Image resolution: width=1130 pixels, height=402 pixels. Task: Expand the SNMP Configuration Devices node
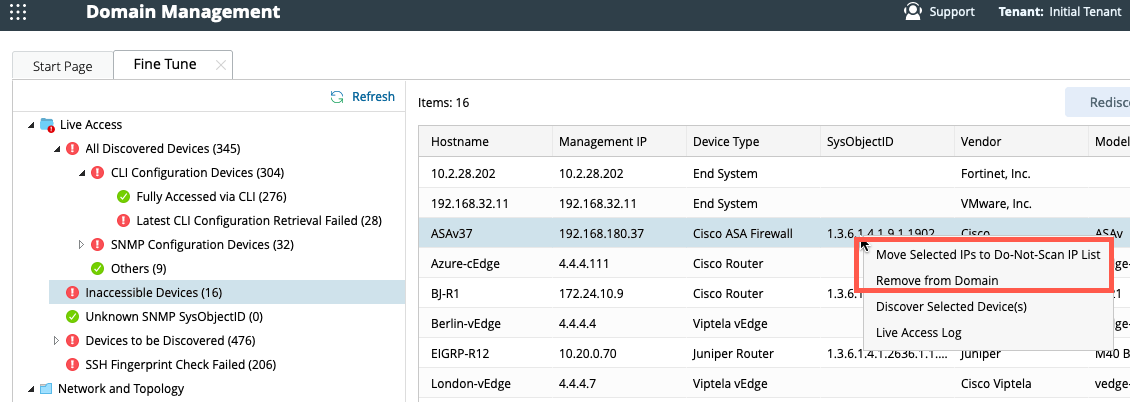tap(81, 245)
